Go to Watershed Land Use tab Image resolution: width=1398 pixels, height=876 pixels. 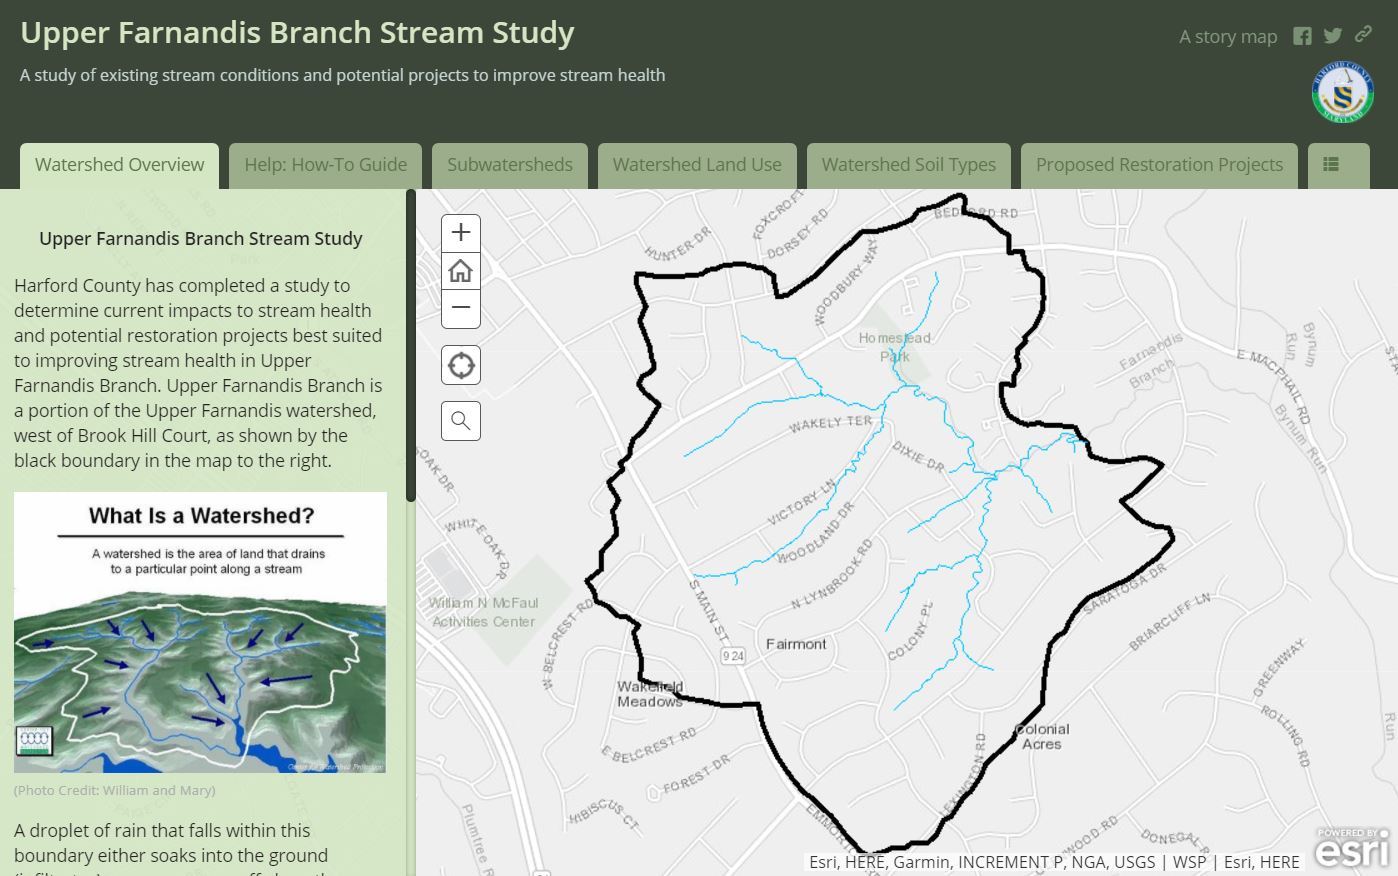click(697, 165)
